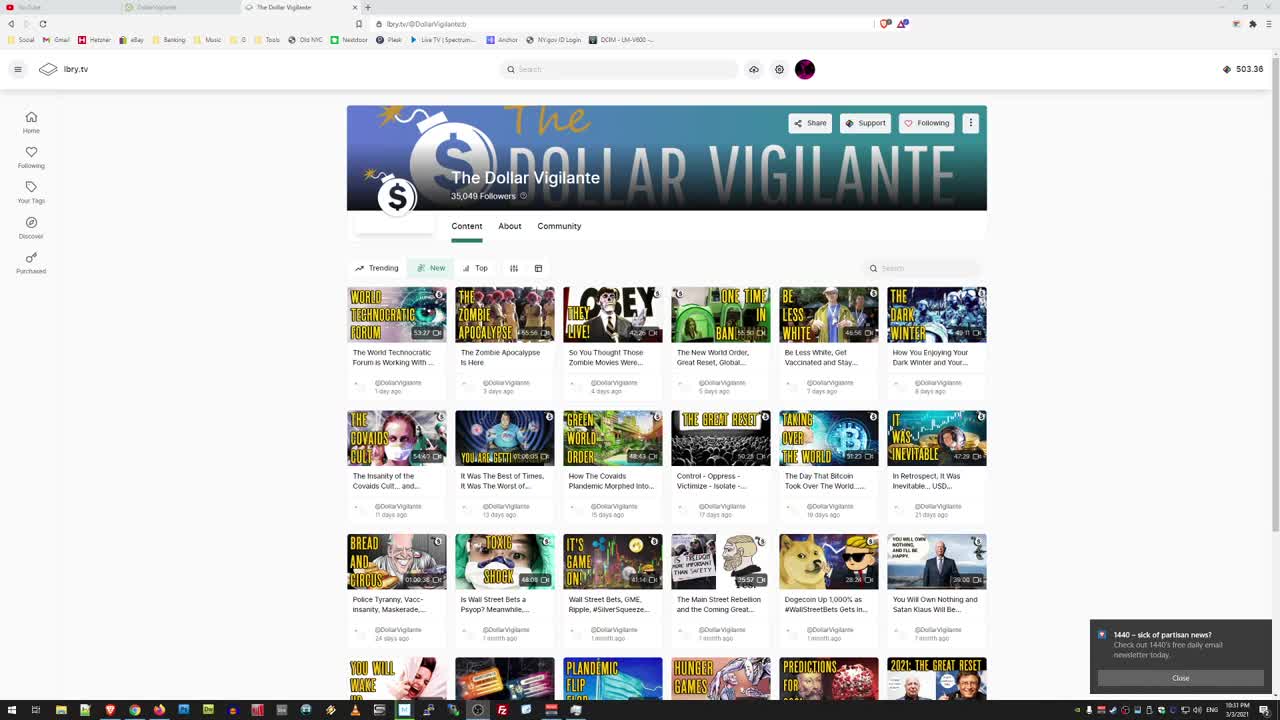Click the upload cloud icon
This screenshot has height=720, width=1280.
pos(754,69)
